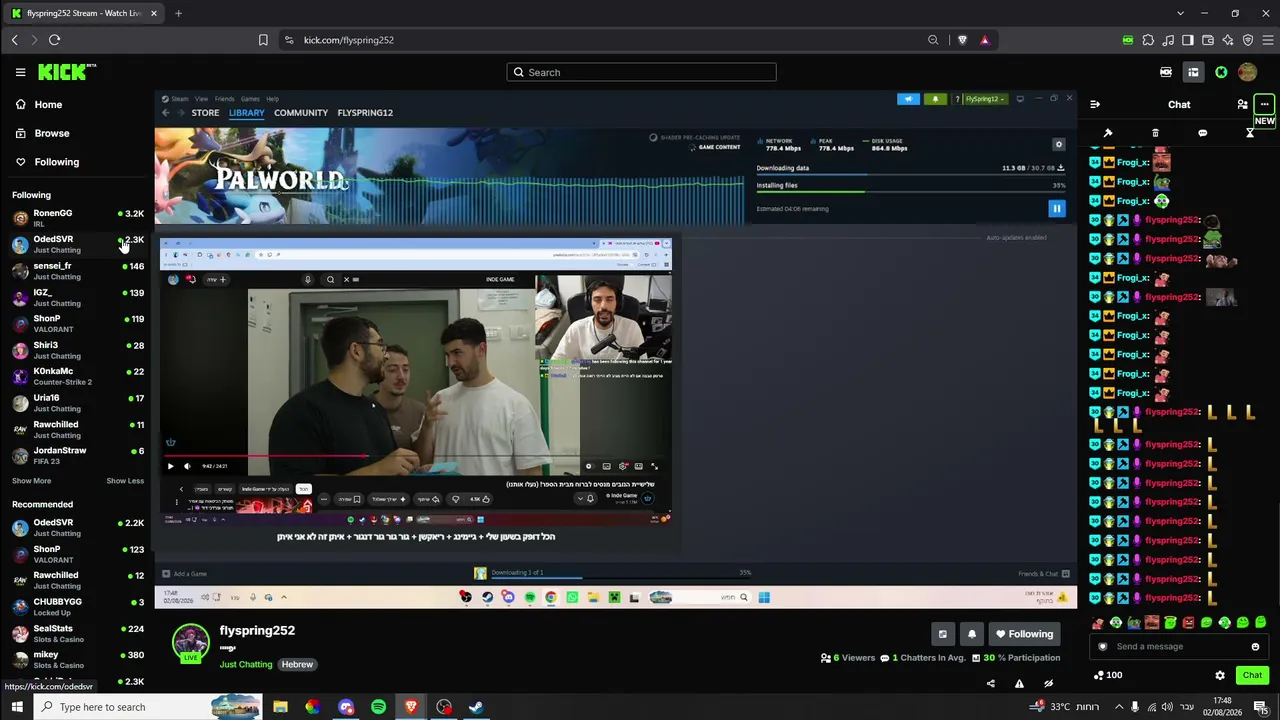Open the Windows Start menu
Viewport: 1280px width, 720px height.
click(x=16, y=707)
